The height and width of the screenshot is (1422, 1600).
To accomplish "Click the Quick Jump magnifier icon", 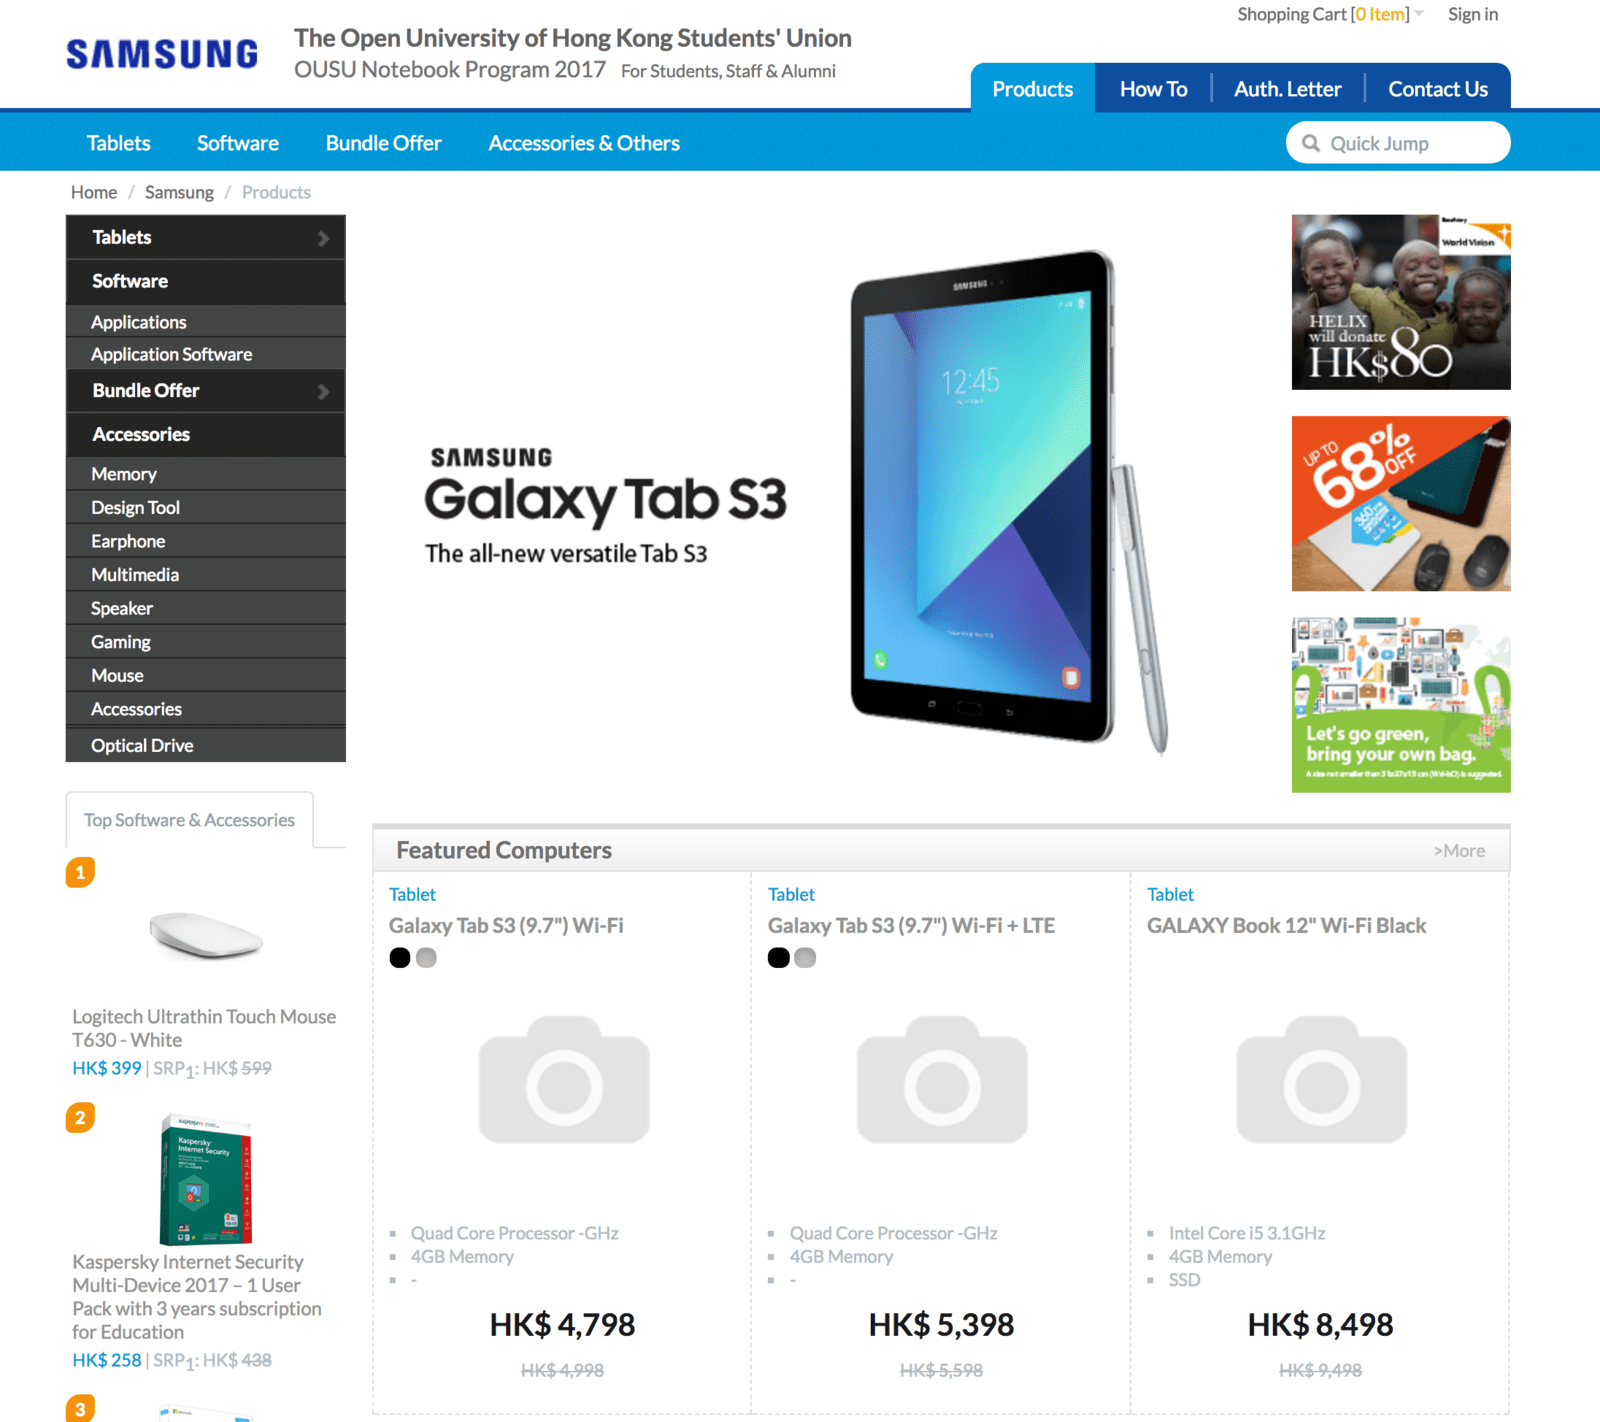I will pyautogui.click(x=1310, y=143).
